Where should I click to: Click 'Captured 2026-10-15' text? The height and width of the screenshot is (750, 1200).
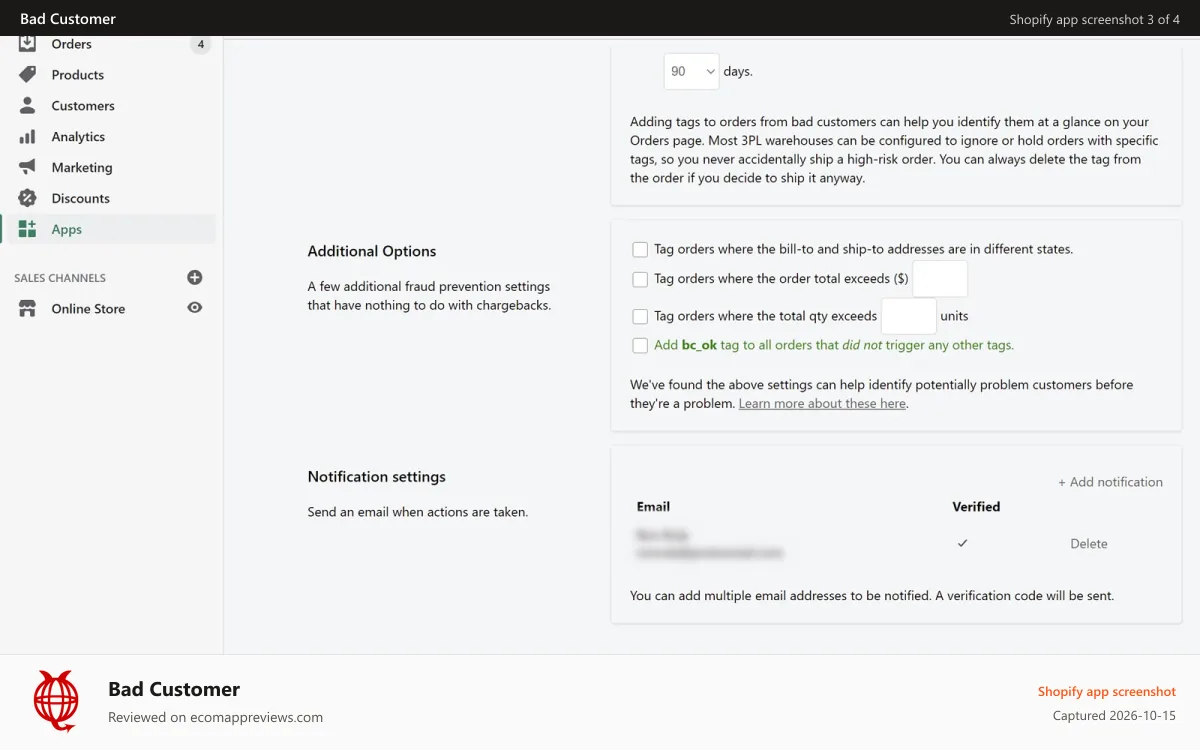(x=1114, y=716)
